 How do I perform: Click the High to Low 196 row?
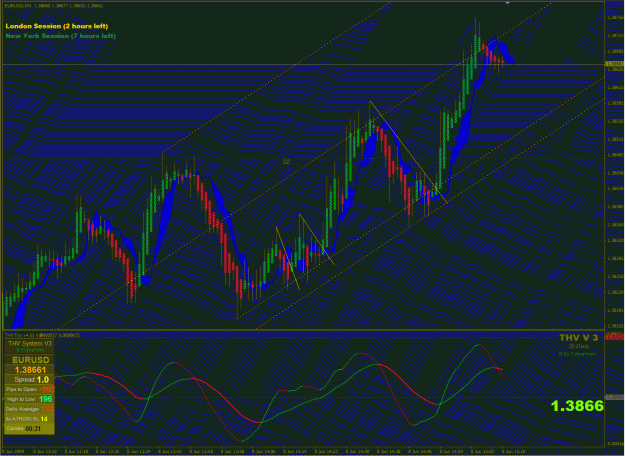tap(30, 399)
